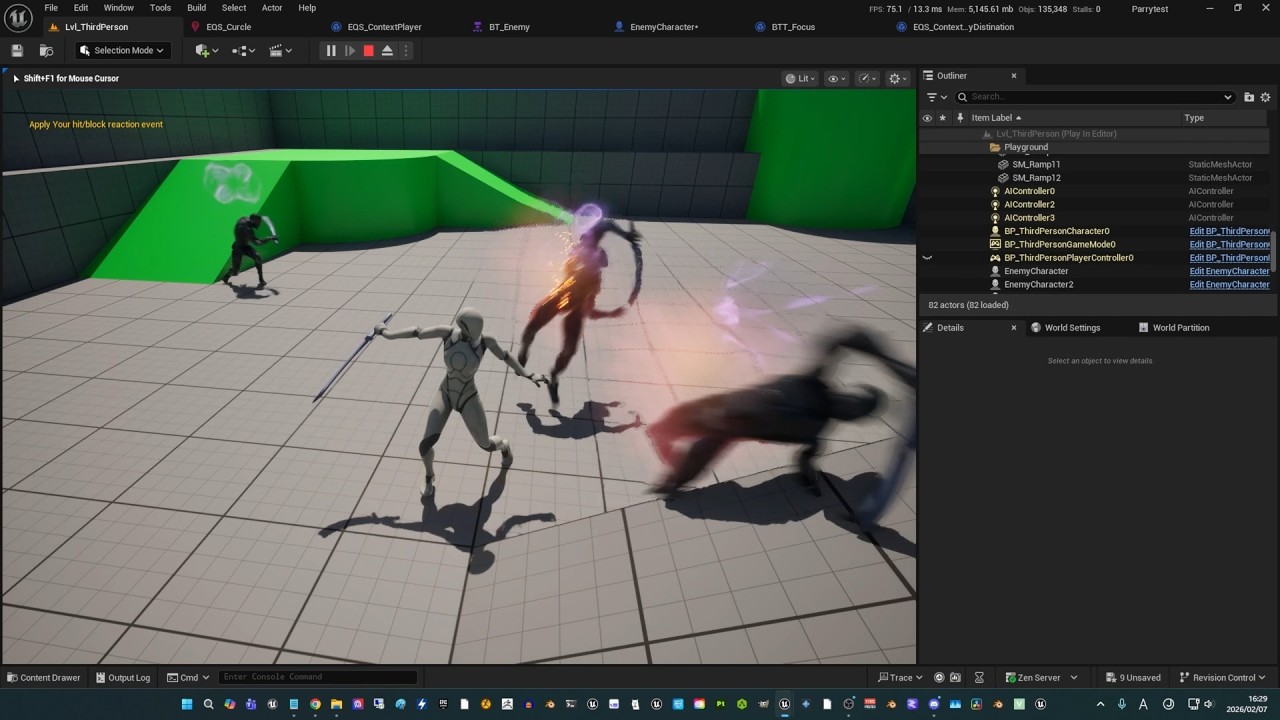The height and width of the screenshot is (720, 1280).
Task: Open the play options three-dot menu
Action: [x=405, y=50]
